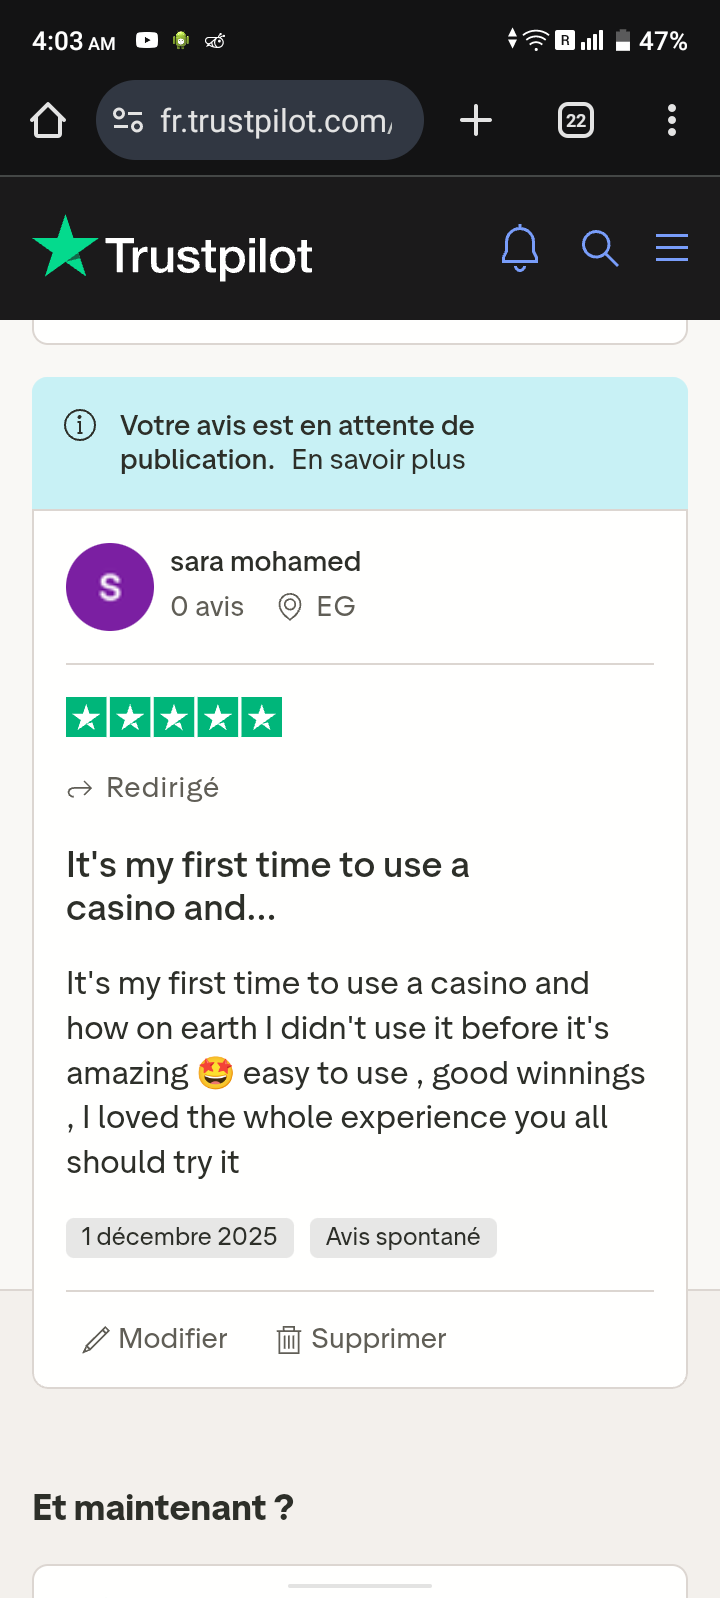Open the tab switcher showing 22 tabs
This screenshot has width=720, height=1600.
576,121
